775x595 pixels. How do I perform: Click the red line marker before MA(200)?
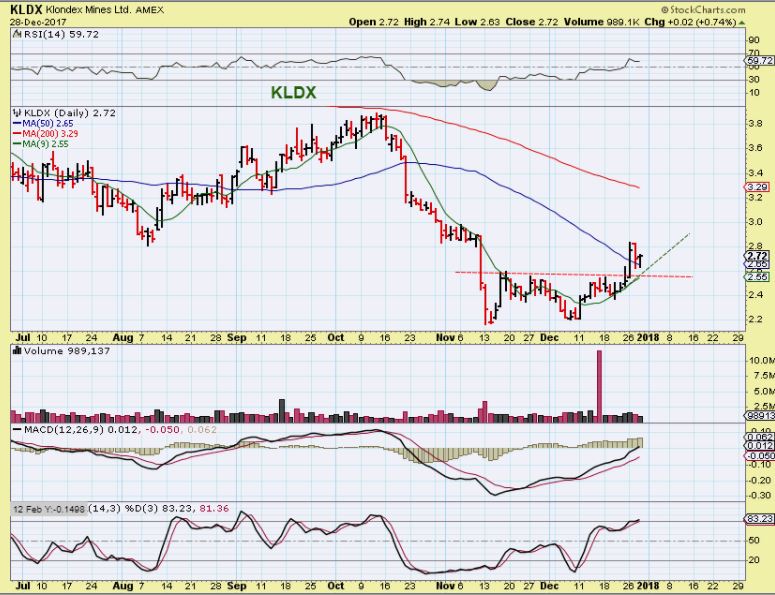click(x=17, y=134)
